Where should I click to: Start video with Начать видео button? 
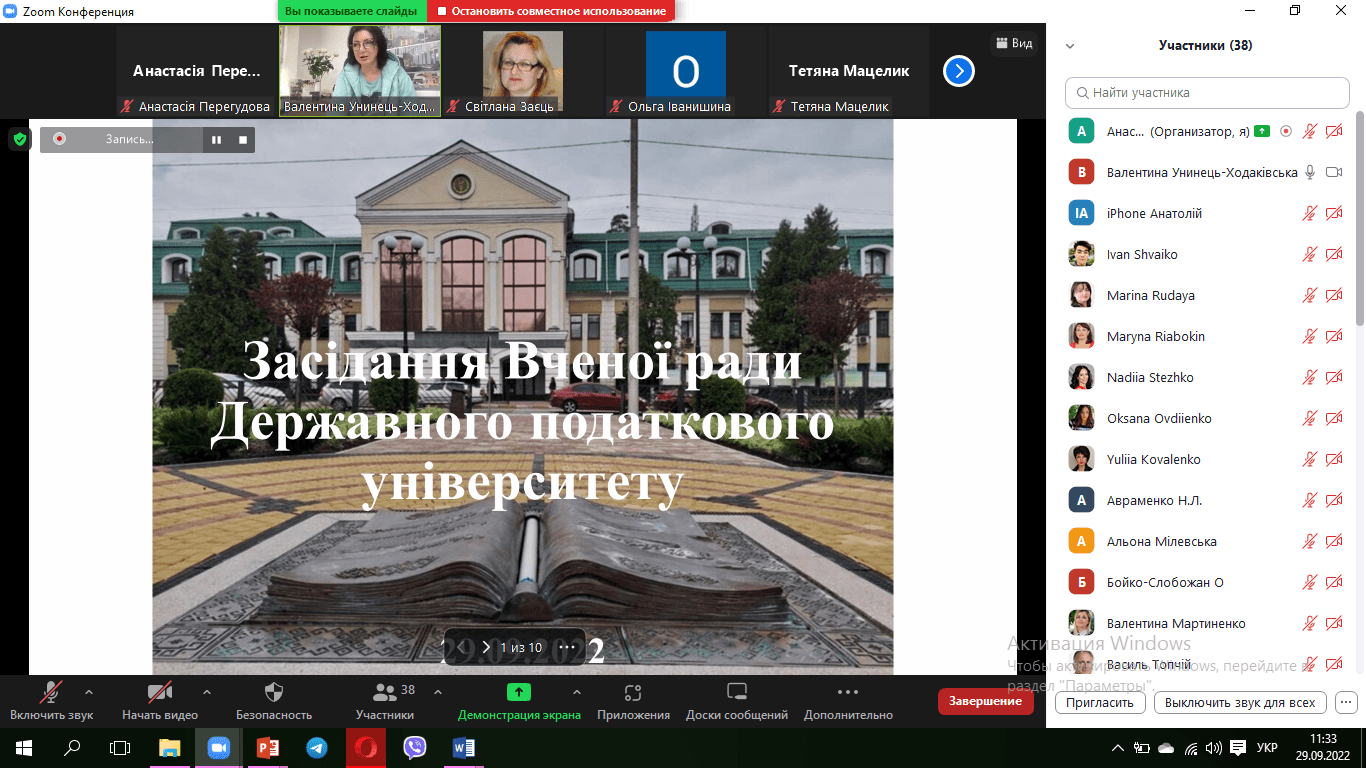point(160,701)
